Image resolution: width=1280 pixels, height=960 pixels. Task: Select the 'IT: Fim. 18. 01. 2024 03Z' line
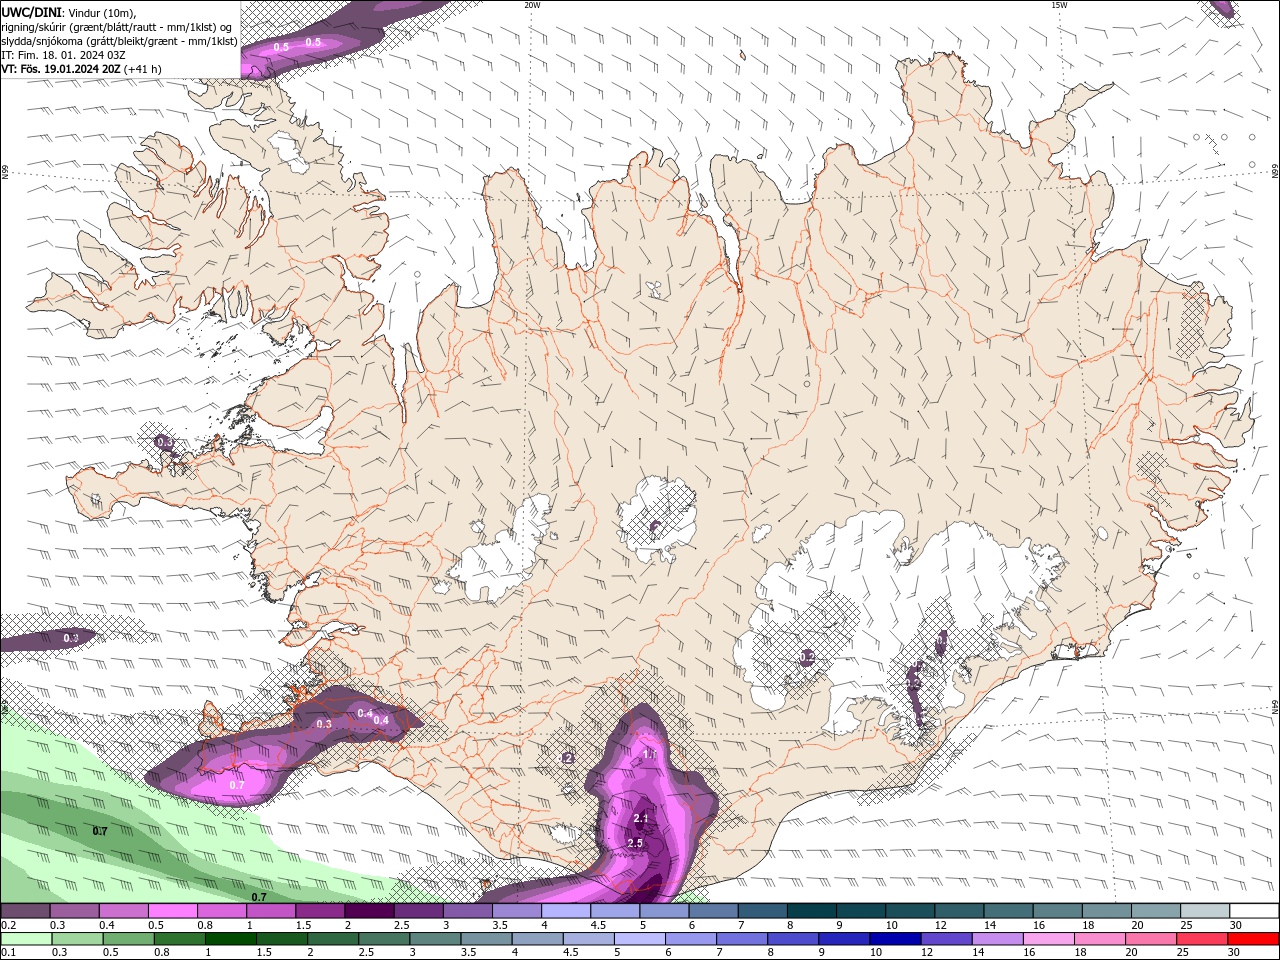coord(62,55)
